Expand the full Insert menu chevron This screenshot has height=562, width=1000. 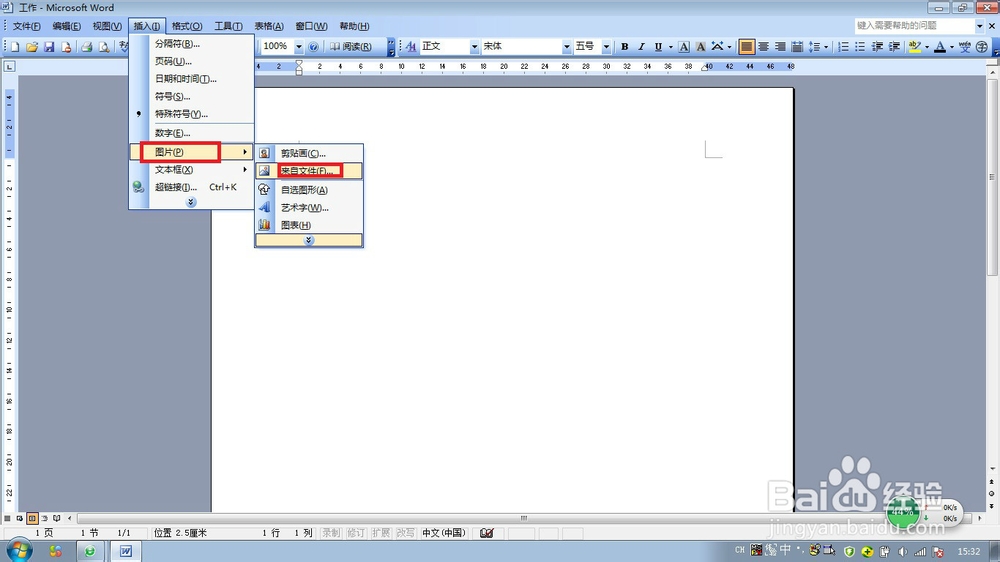[191, 202]
